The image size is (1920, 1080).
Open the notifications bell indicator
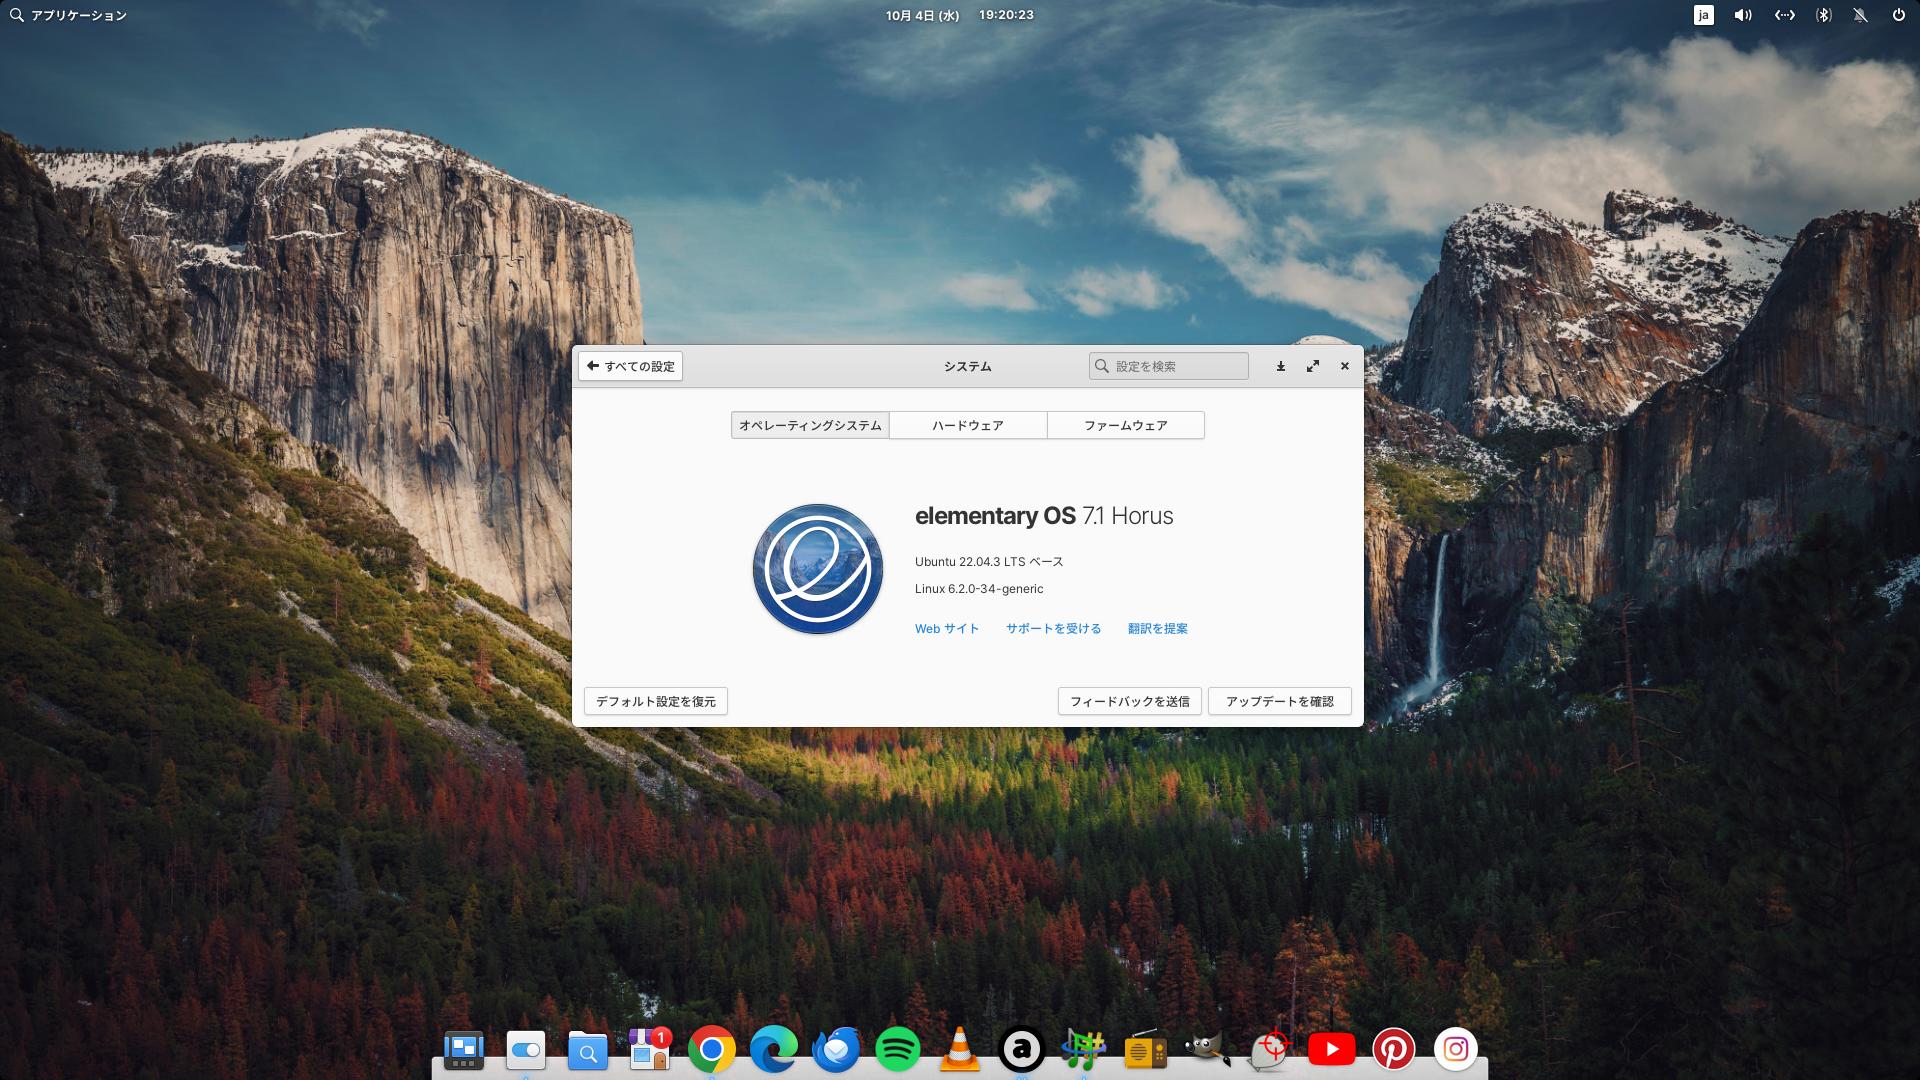[1860, 15]
